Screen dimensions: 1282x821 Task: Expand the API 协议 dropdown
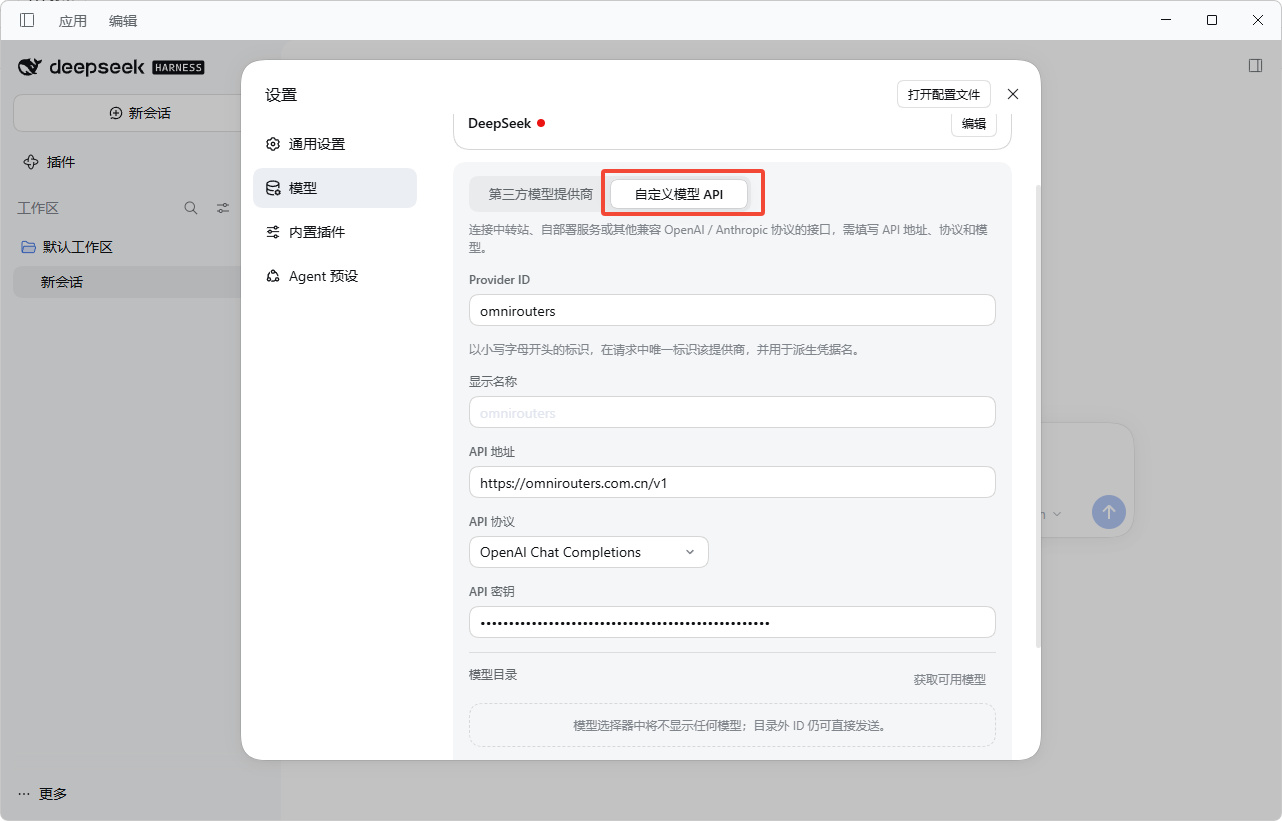click(x=588, y=552)
